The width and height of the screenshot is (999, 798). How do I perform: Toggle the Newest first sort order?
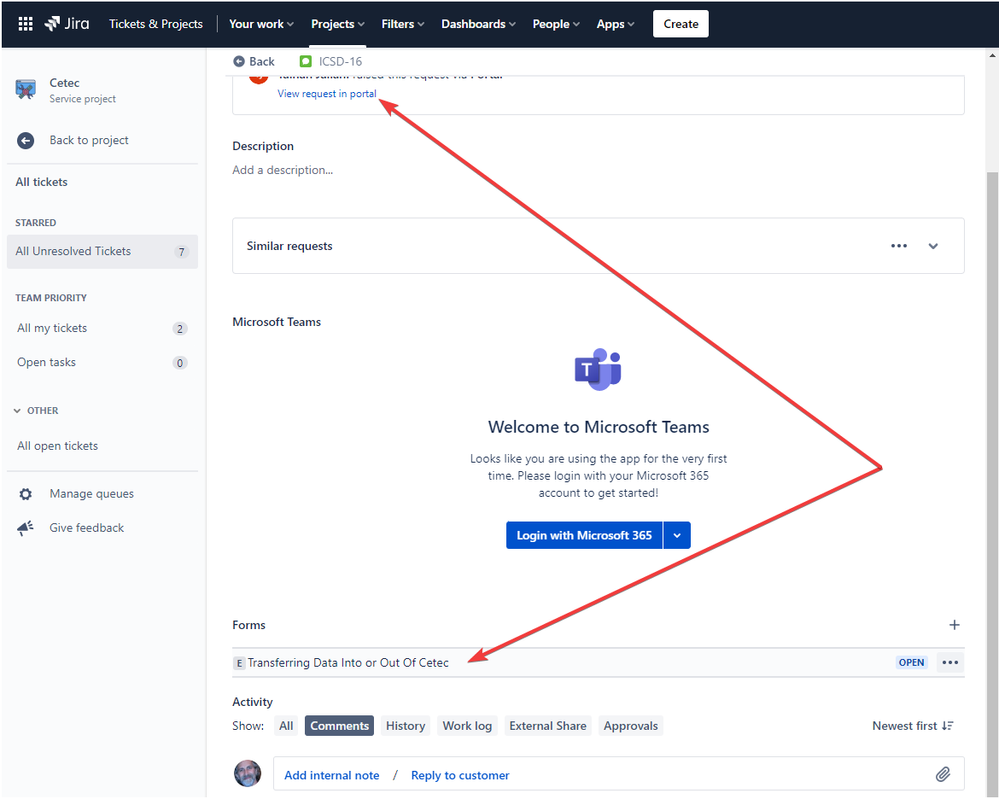click(912, 726)
